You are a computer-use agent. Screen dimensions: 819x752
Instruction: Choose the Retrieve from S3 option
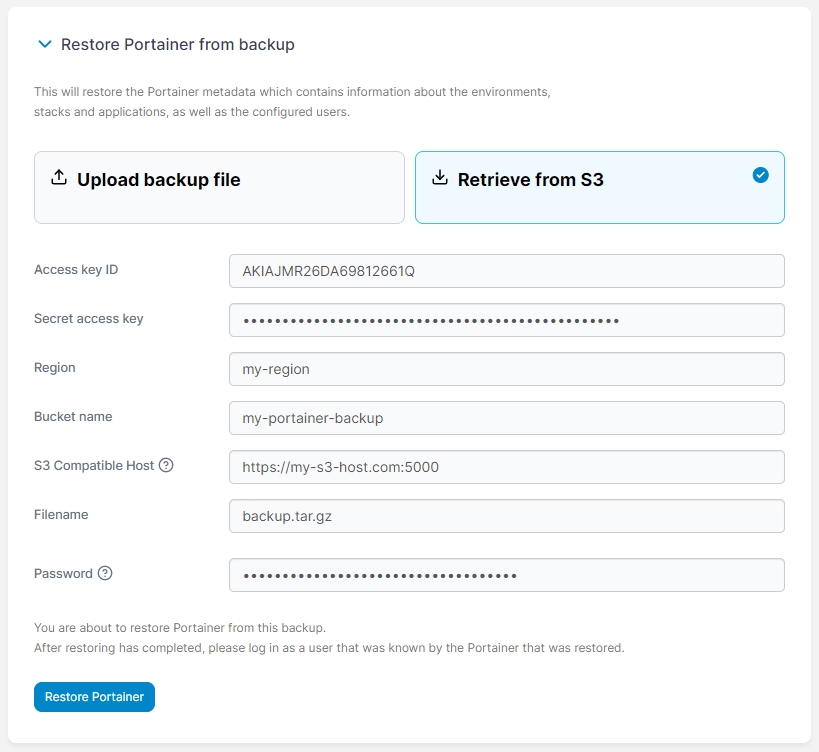[x=599, y=187]
